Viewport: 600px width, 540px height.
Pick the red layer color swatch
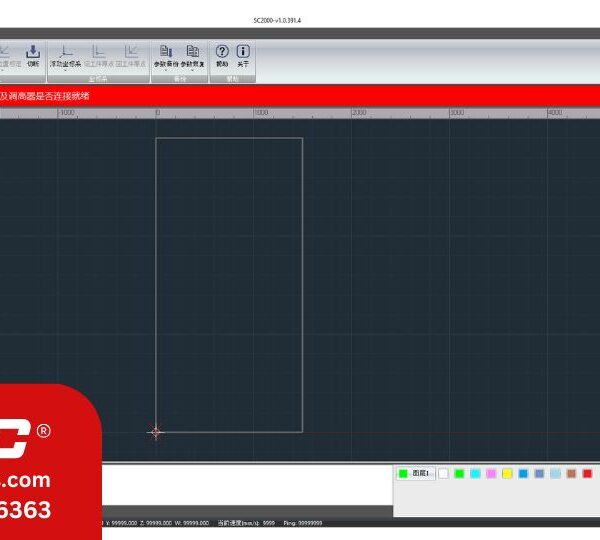tap(587, 473)
